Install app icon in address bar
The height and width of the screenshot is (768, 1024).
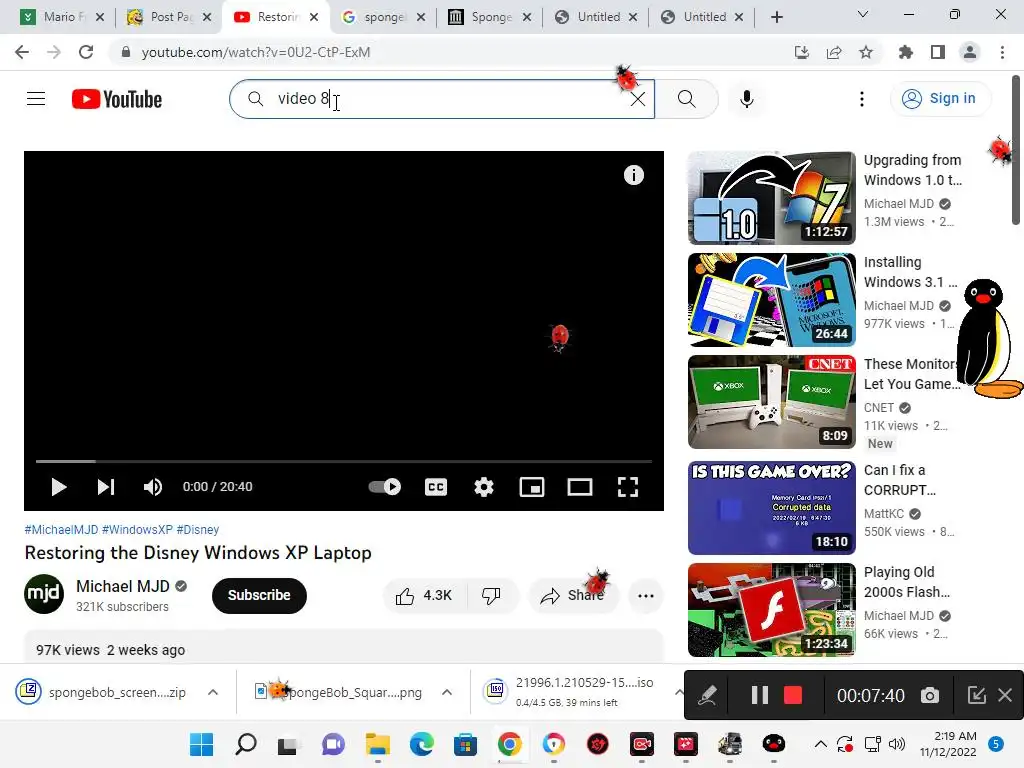click(x=801, y=52)
